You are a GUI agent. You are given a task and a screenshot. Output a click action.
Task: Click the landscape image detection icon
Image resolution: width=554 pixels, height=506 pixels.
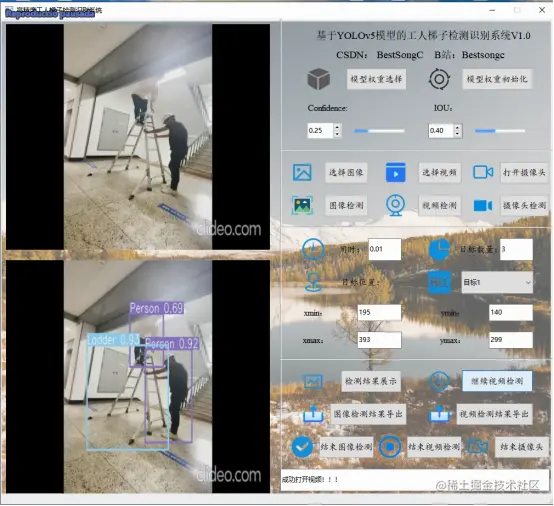[x=302, y=205]
